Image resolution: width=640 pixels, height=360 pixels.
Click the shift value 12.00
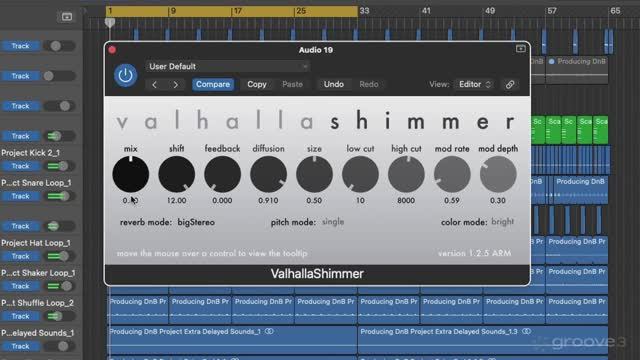coord(176,200)
